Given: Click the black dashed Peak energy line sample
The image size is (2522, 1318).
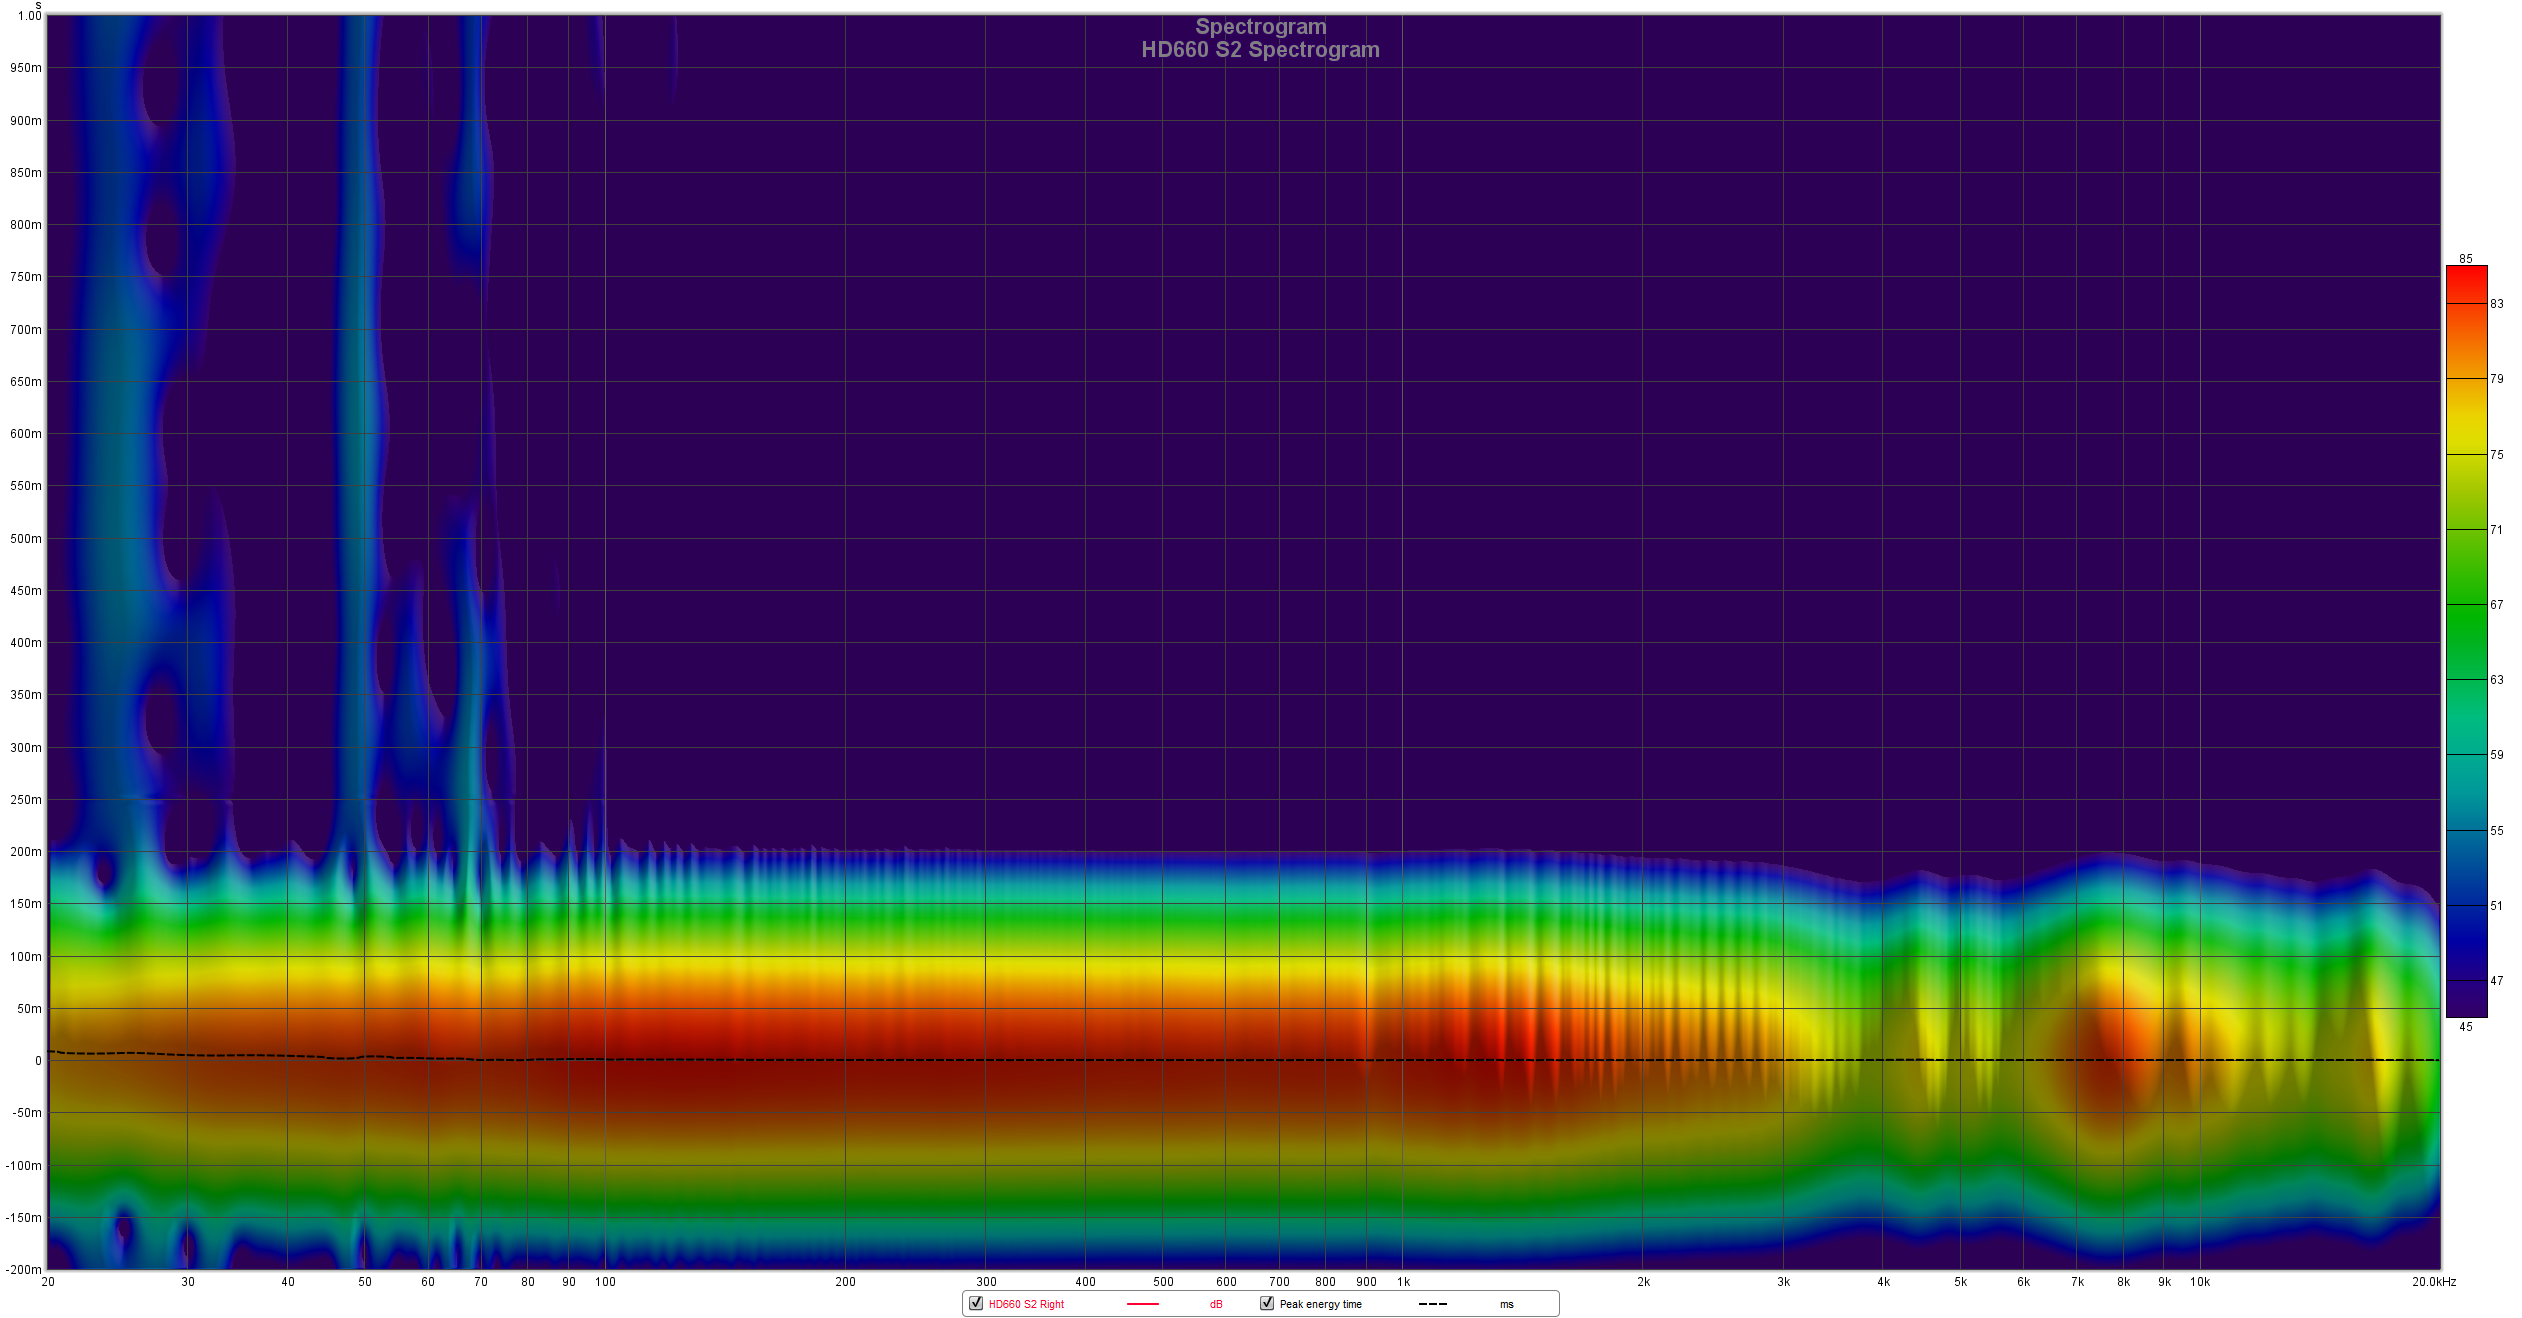Looking at the screenshot, I should click(x=1432, y=1304).
